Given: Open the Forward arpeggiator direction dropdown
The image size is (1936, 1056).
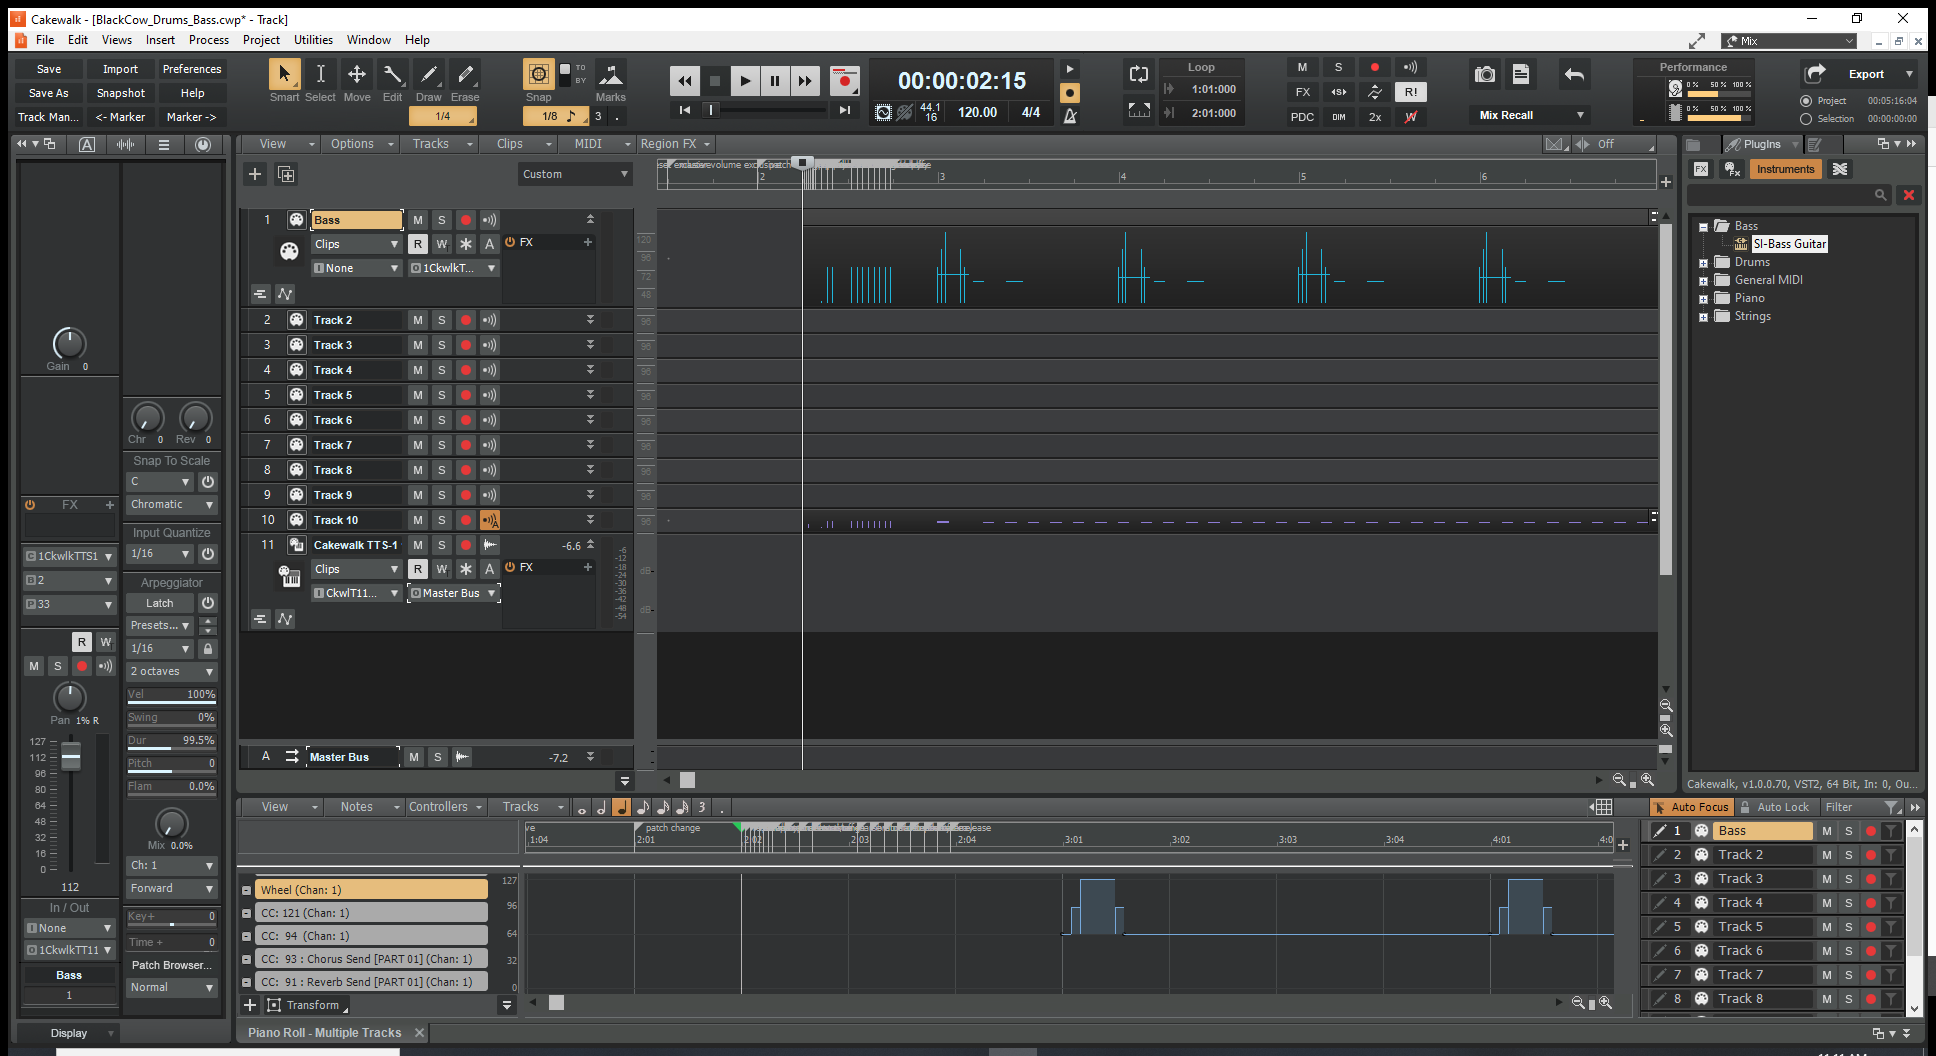Looking at the screenshot, I should [x=172, y=888].
